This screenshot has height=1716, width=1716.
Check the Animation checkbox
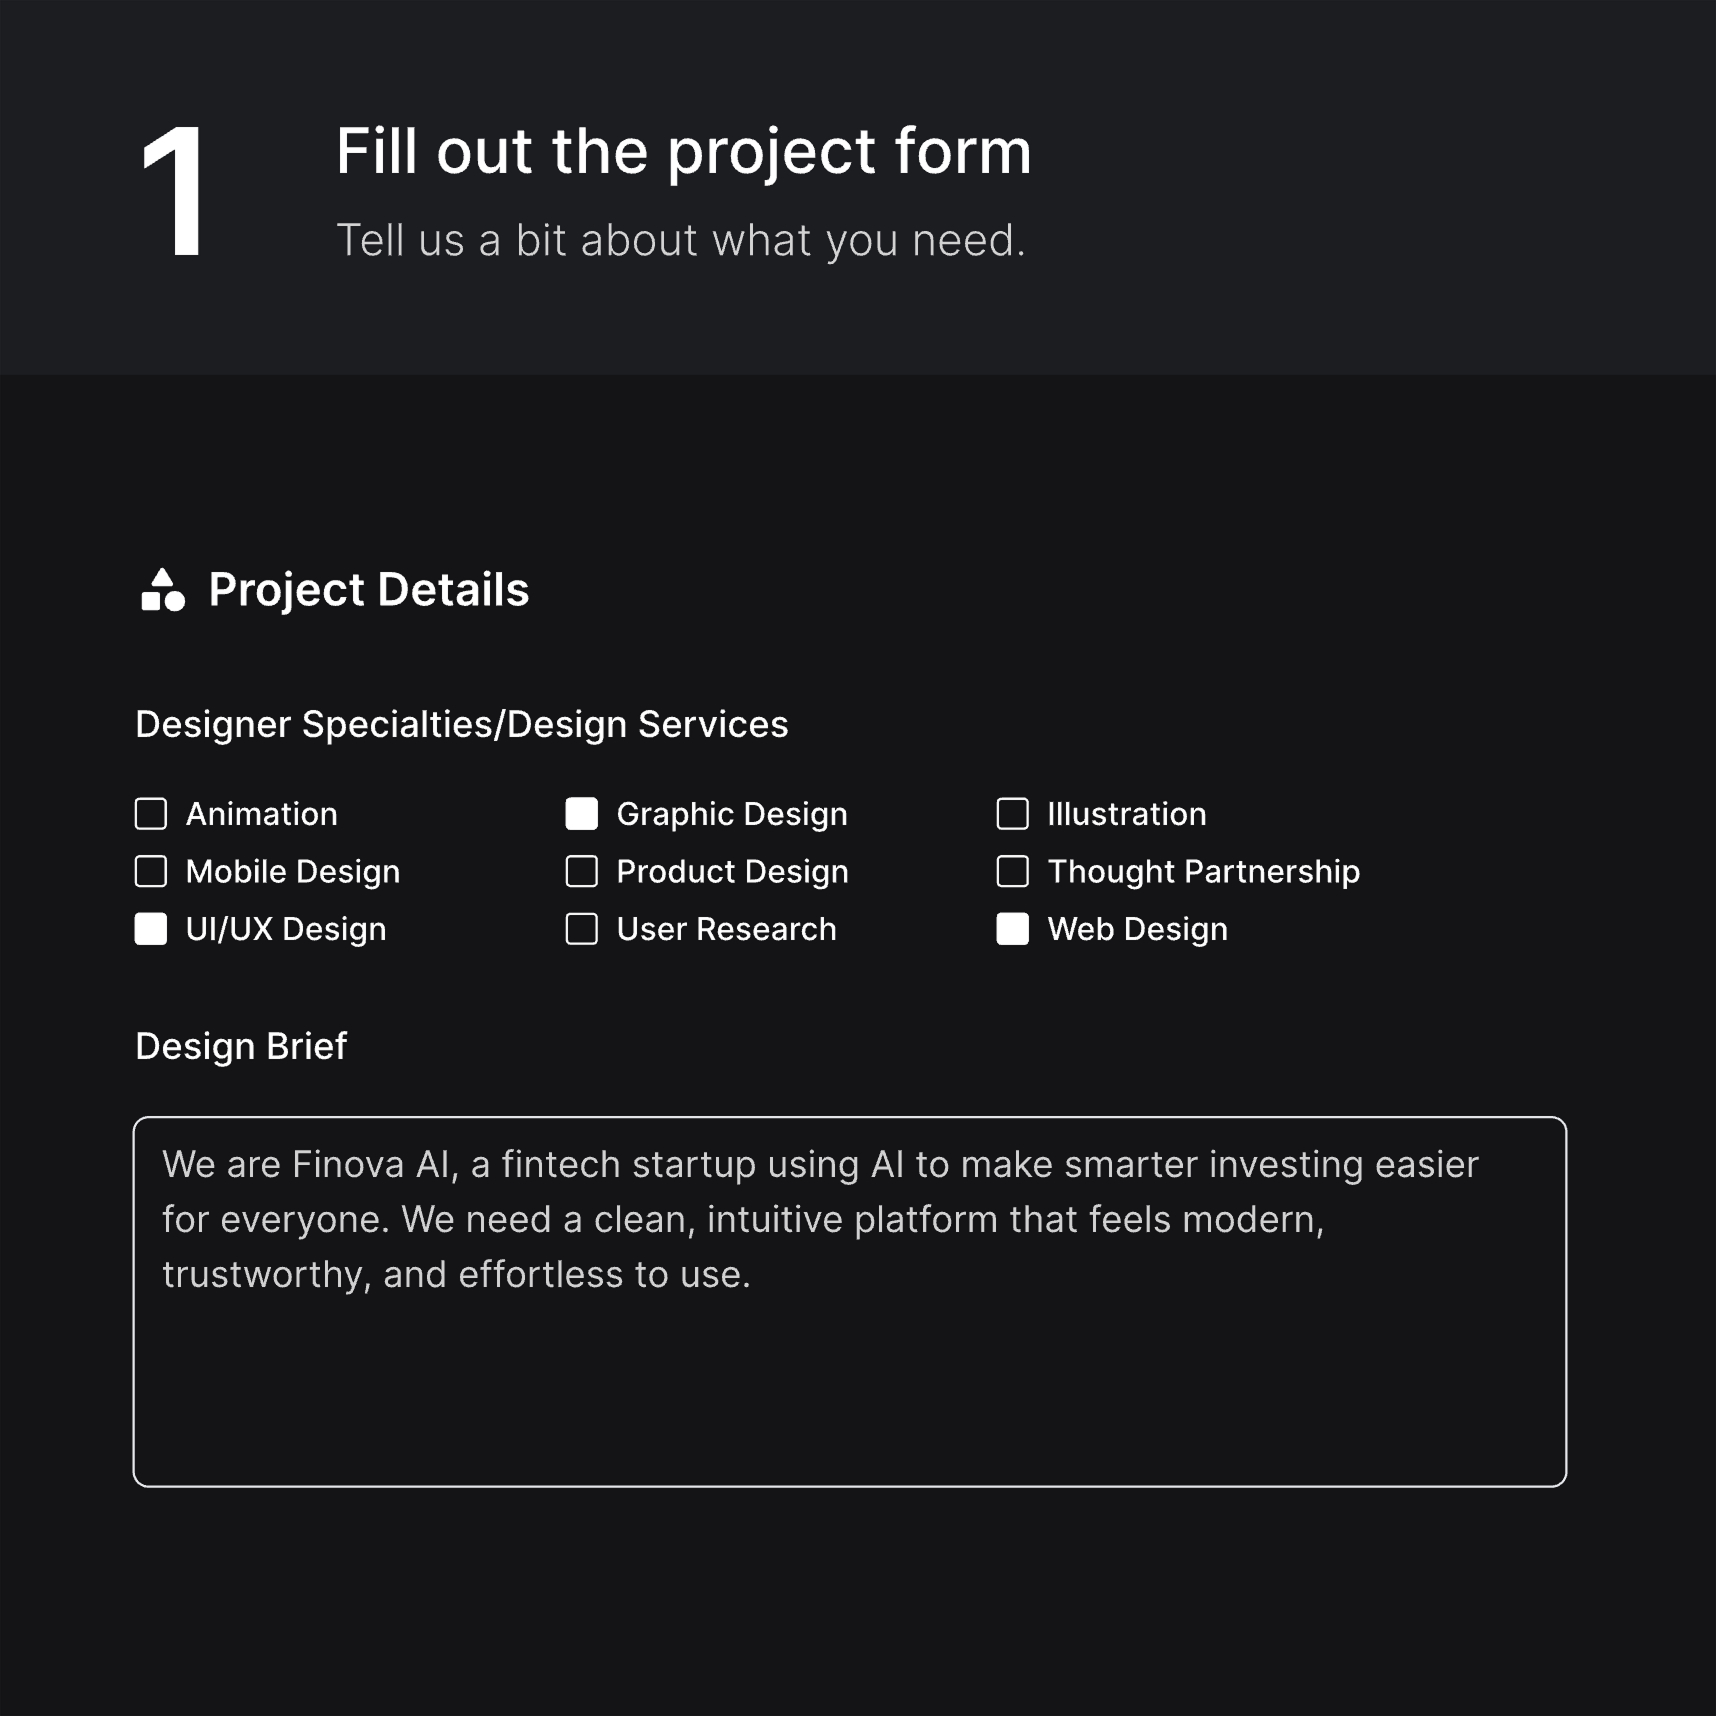pyautogui.click(x=151, y=814)
